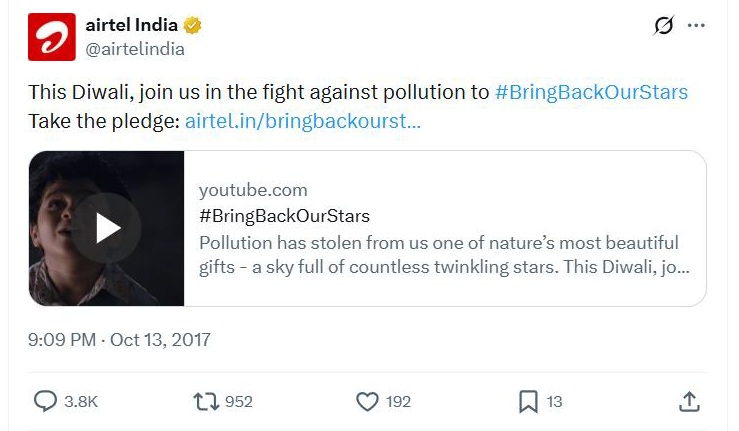Image resolution: width=739 pixels, height=431 pixels.
Task: Play the video with the play button
Action: pyautogui.click(x=107, y=228)
